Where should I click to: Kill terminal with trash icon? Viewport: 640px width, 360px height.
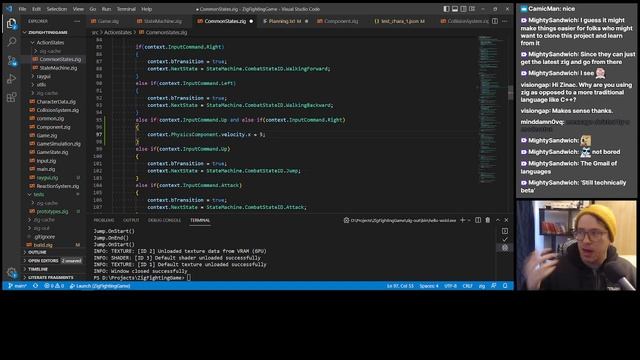coord(487,220)
